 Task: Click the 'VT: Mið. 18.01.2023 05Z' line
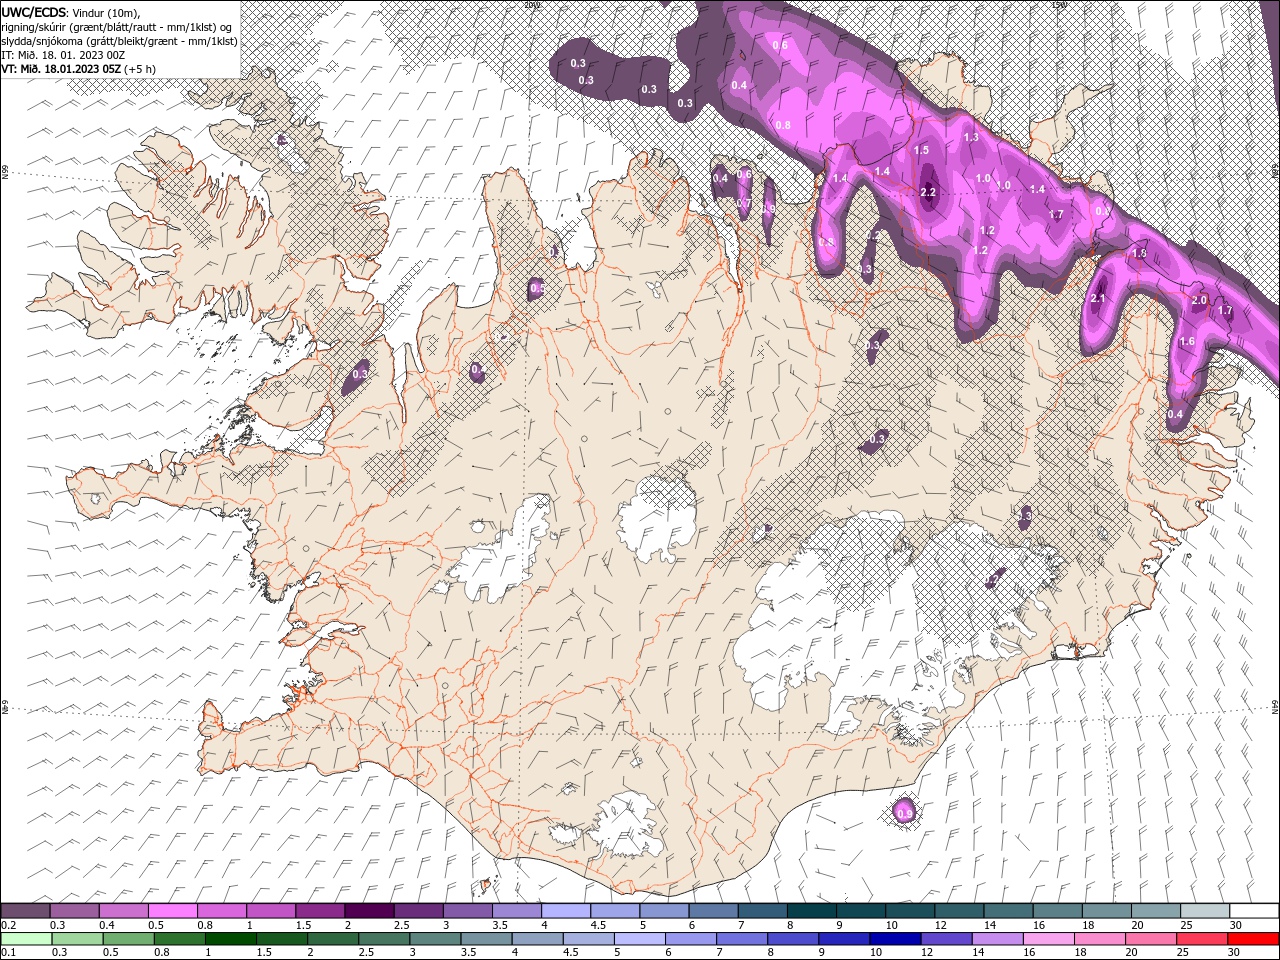61,69
